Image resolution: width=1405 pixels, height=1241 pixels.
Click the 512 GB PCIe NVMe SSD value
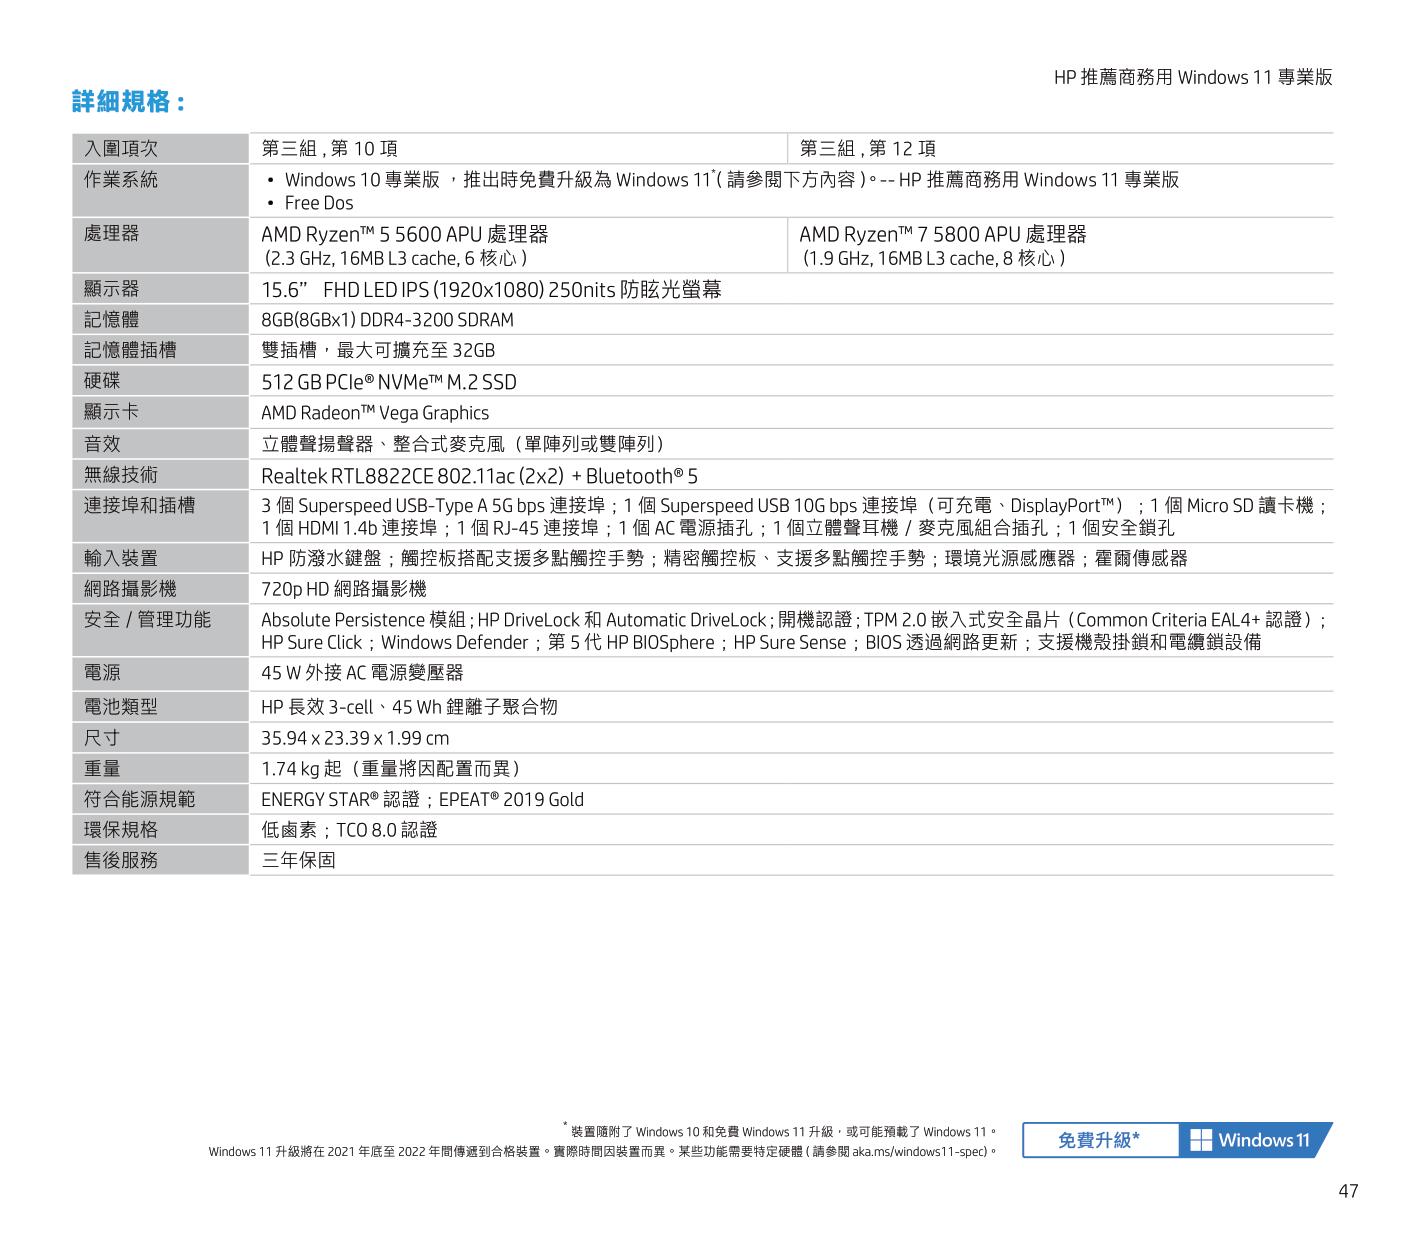(x=388, y=382)
